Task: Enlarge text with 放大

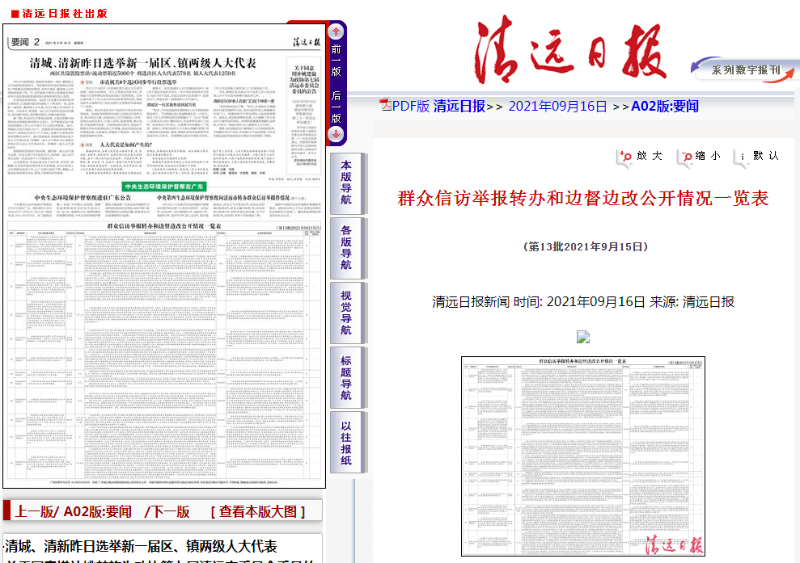Action: pyautogui.click(x=649, y=156)
